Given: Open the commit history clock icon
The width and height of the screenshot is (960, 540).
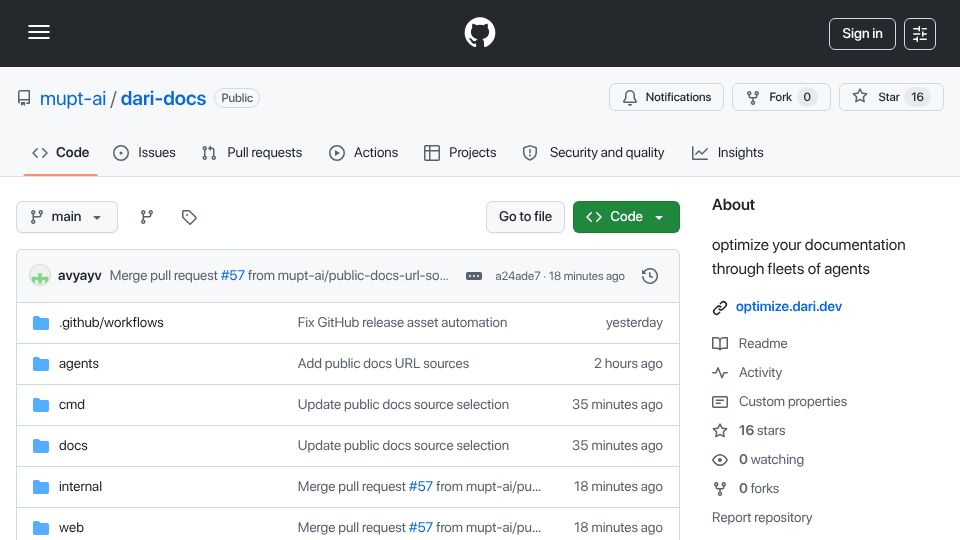Looking at the screenshot, I should (x=650, y=276).
